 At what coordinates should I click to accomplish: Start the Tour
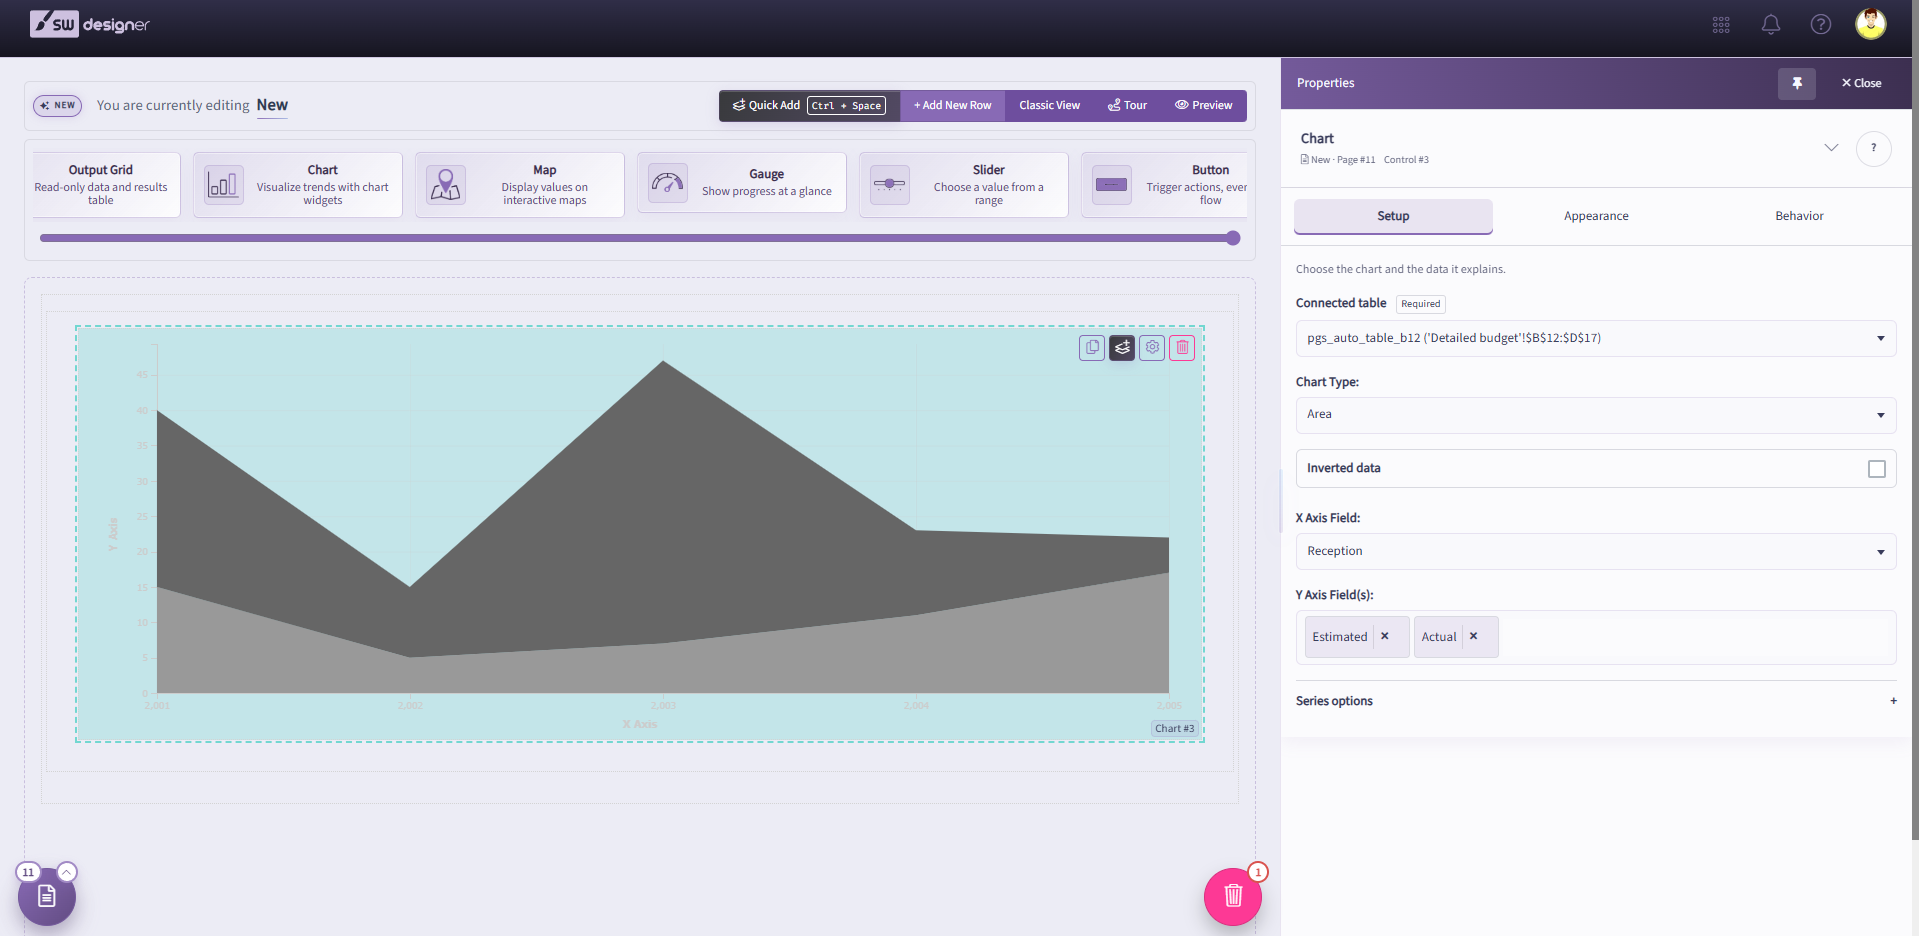pyautogui.click(x=1127, y=105)
